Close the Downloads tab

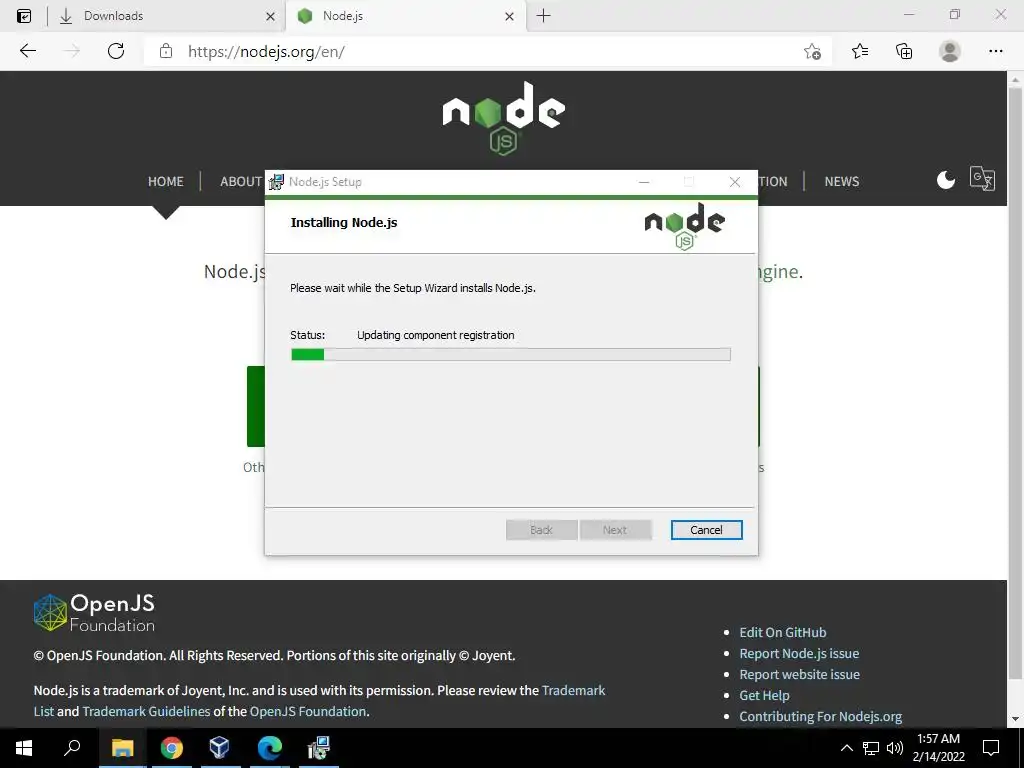270,16
